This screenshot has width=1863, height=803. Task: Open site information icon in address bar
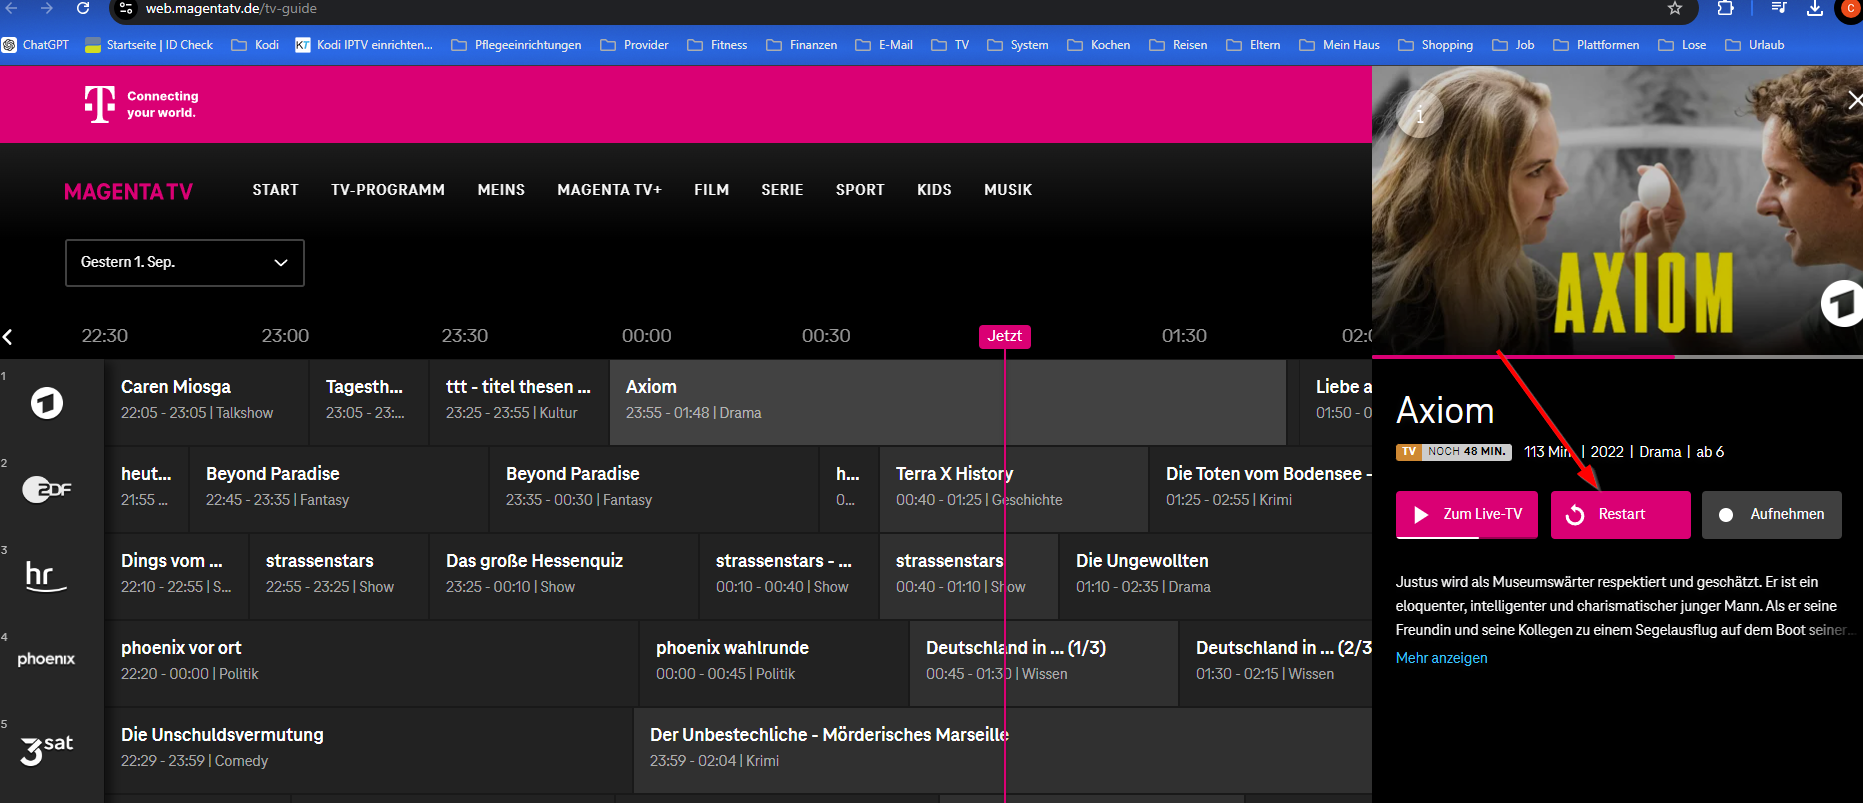coord(126,9)
